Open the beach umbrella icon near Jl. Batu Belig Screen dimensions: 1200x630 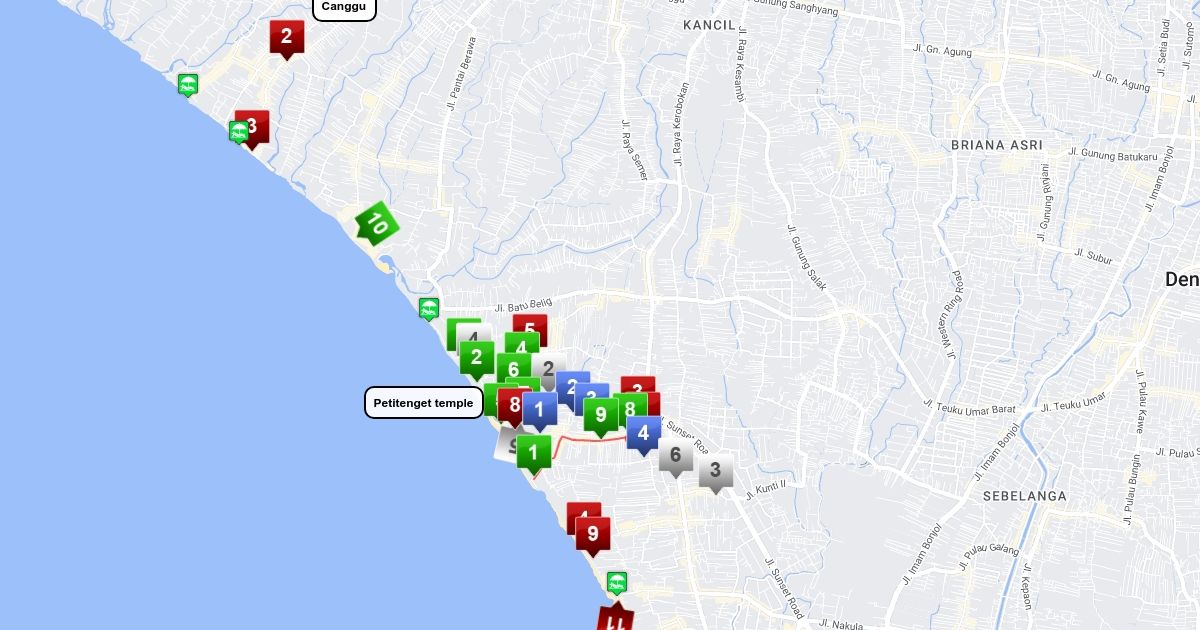click(x=428, y=309)
